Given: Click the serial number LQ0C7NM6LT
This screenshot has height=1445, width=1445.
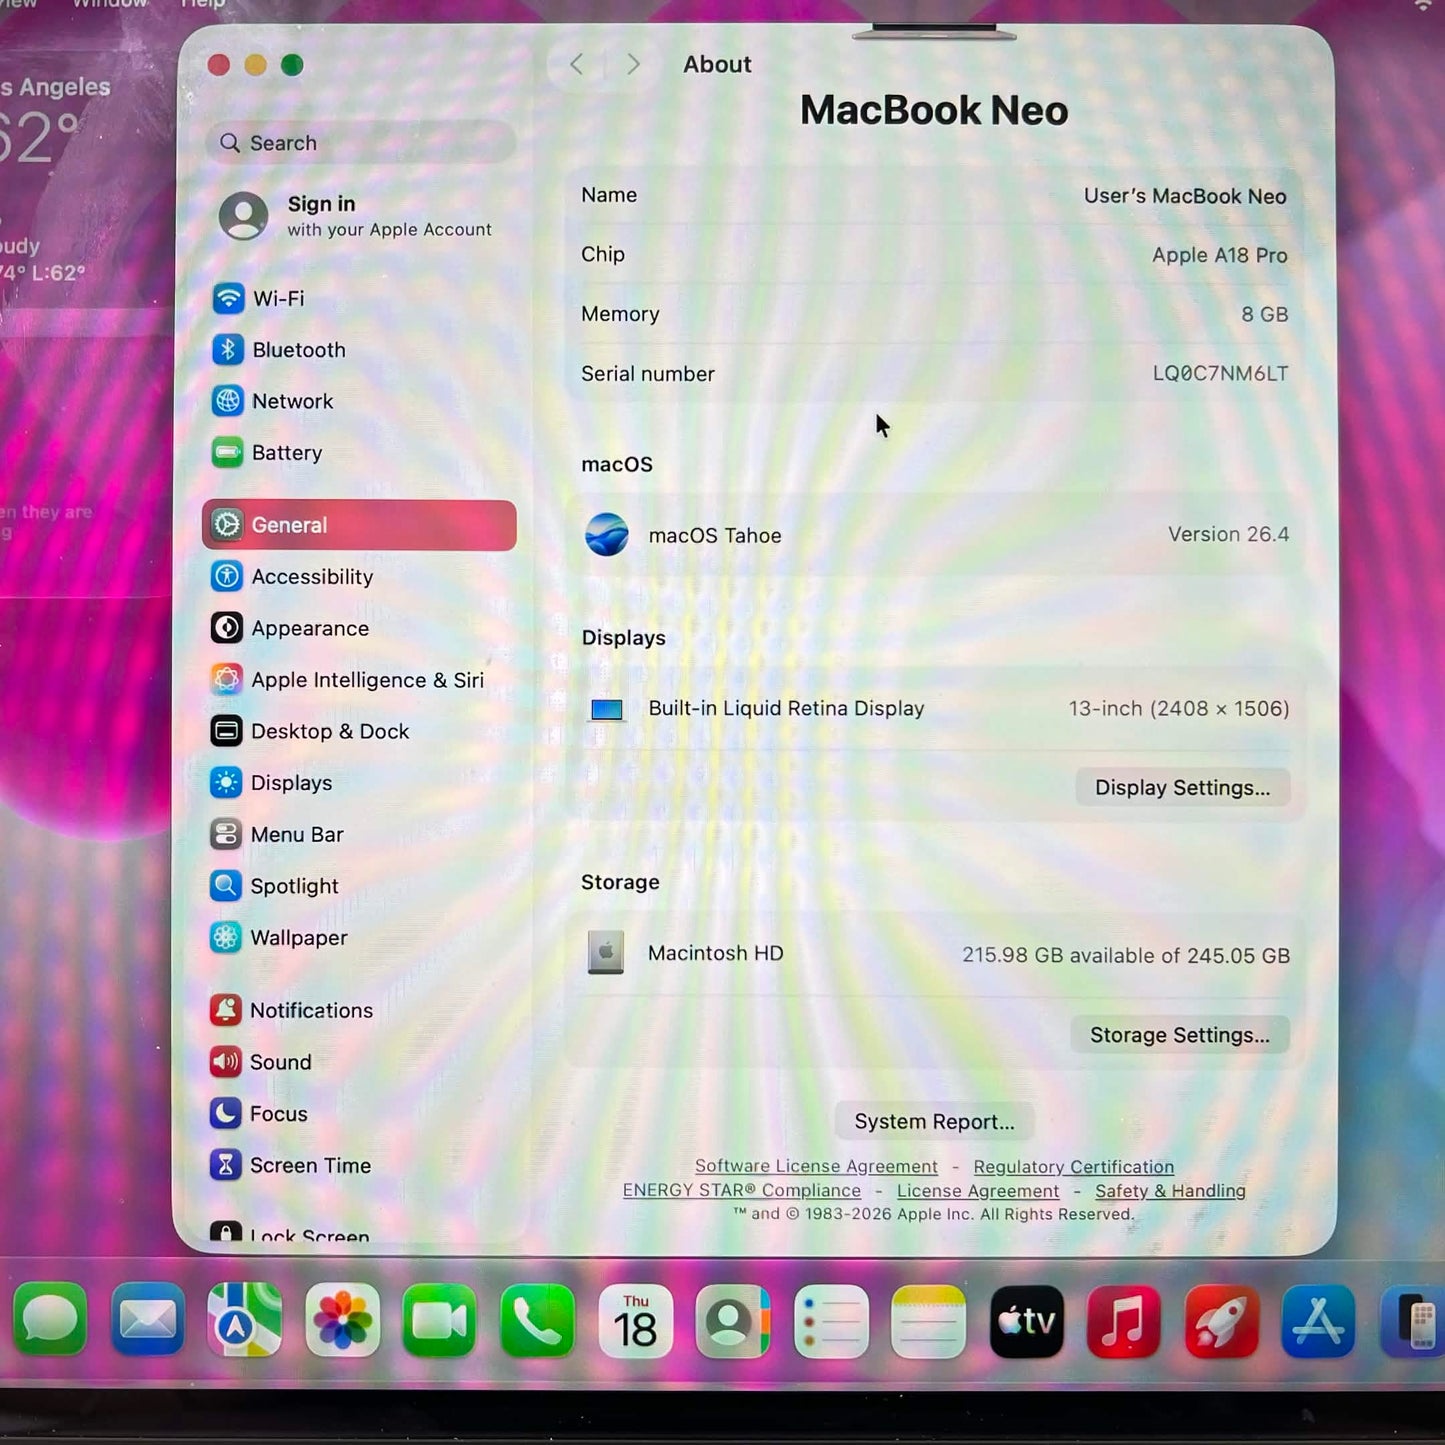Looking at the screenshot, I should (x=1220, y=373).
